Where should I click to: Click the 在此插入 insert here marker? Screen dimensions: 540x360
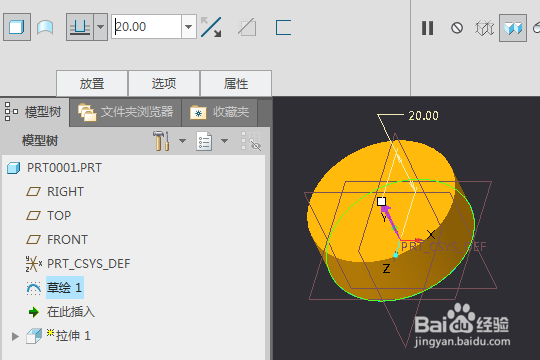click(71, 312)
